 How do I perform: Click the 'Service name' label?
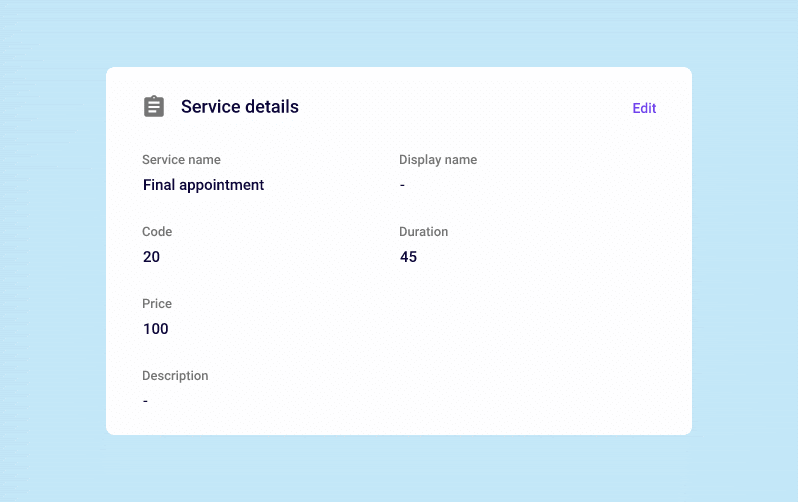coord(181,160)
